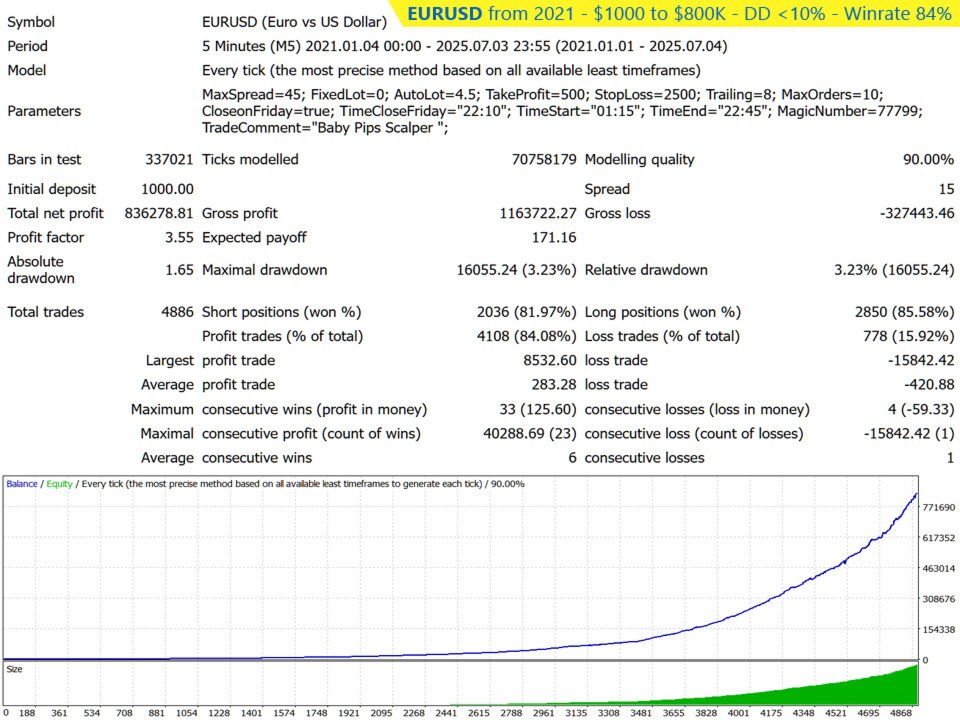Viewport: 960px width, 720px height.
Task: Click the Absolute drawdown value 1.65
Action: [179, 270]
